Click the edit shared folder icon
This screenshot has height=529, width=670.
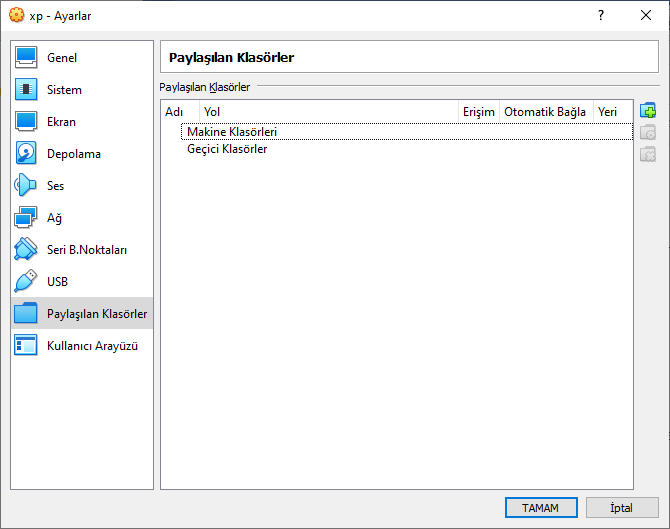(648, 132)
